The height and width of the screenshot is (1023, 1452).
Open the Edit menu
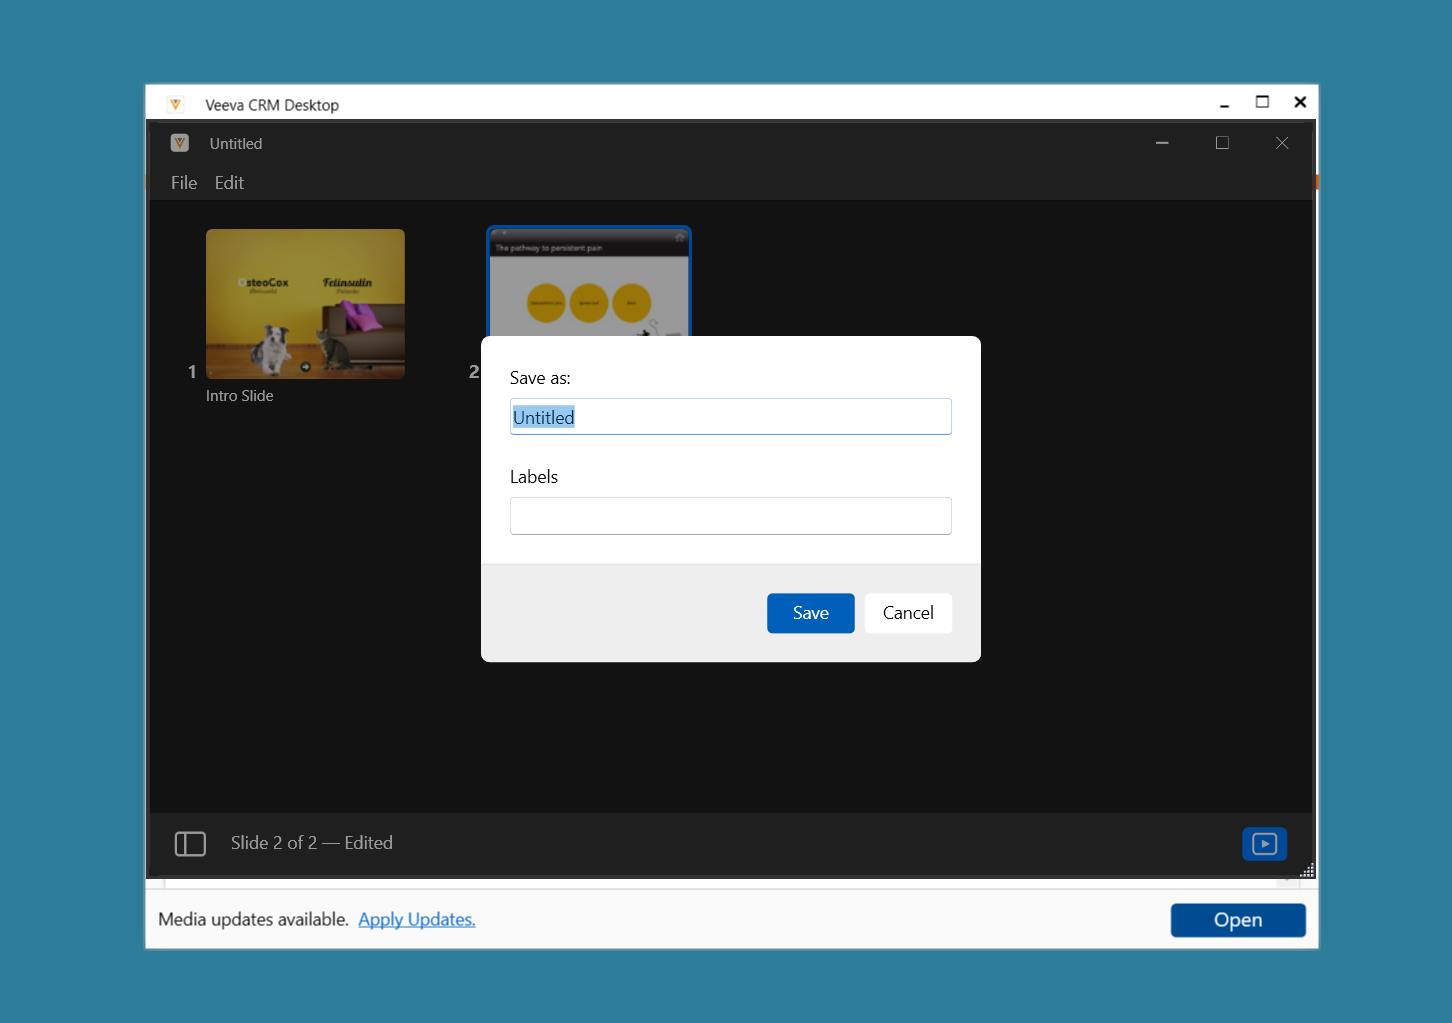229,183
